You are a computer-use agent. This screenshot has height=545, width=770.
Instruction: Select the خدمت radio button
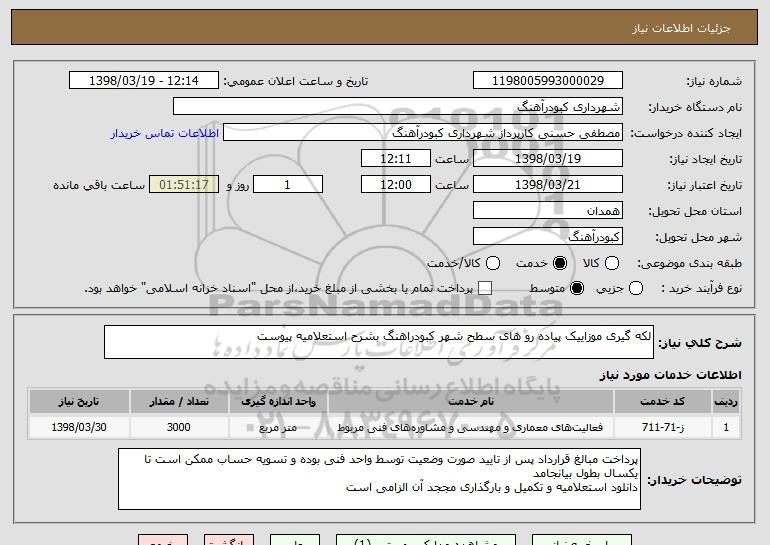pos(560,263)
